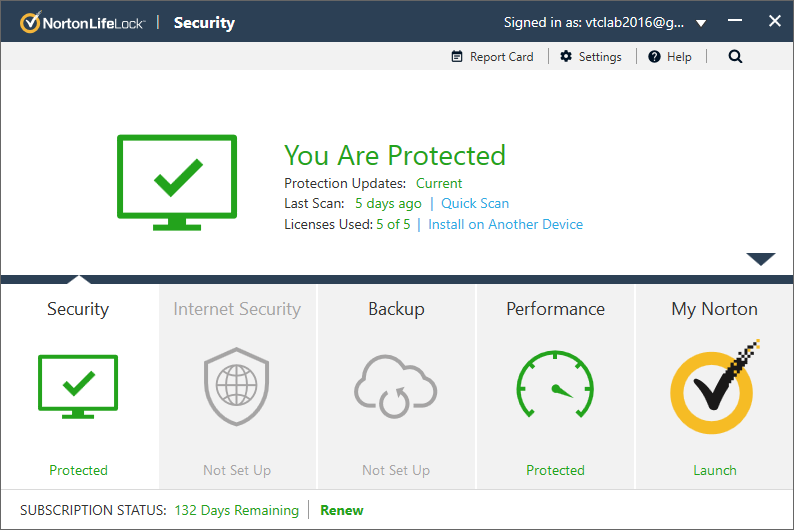Expand the signed-in account dropdown

tap(701, 23)
